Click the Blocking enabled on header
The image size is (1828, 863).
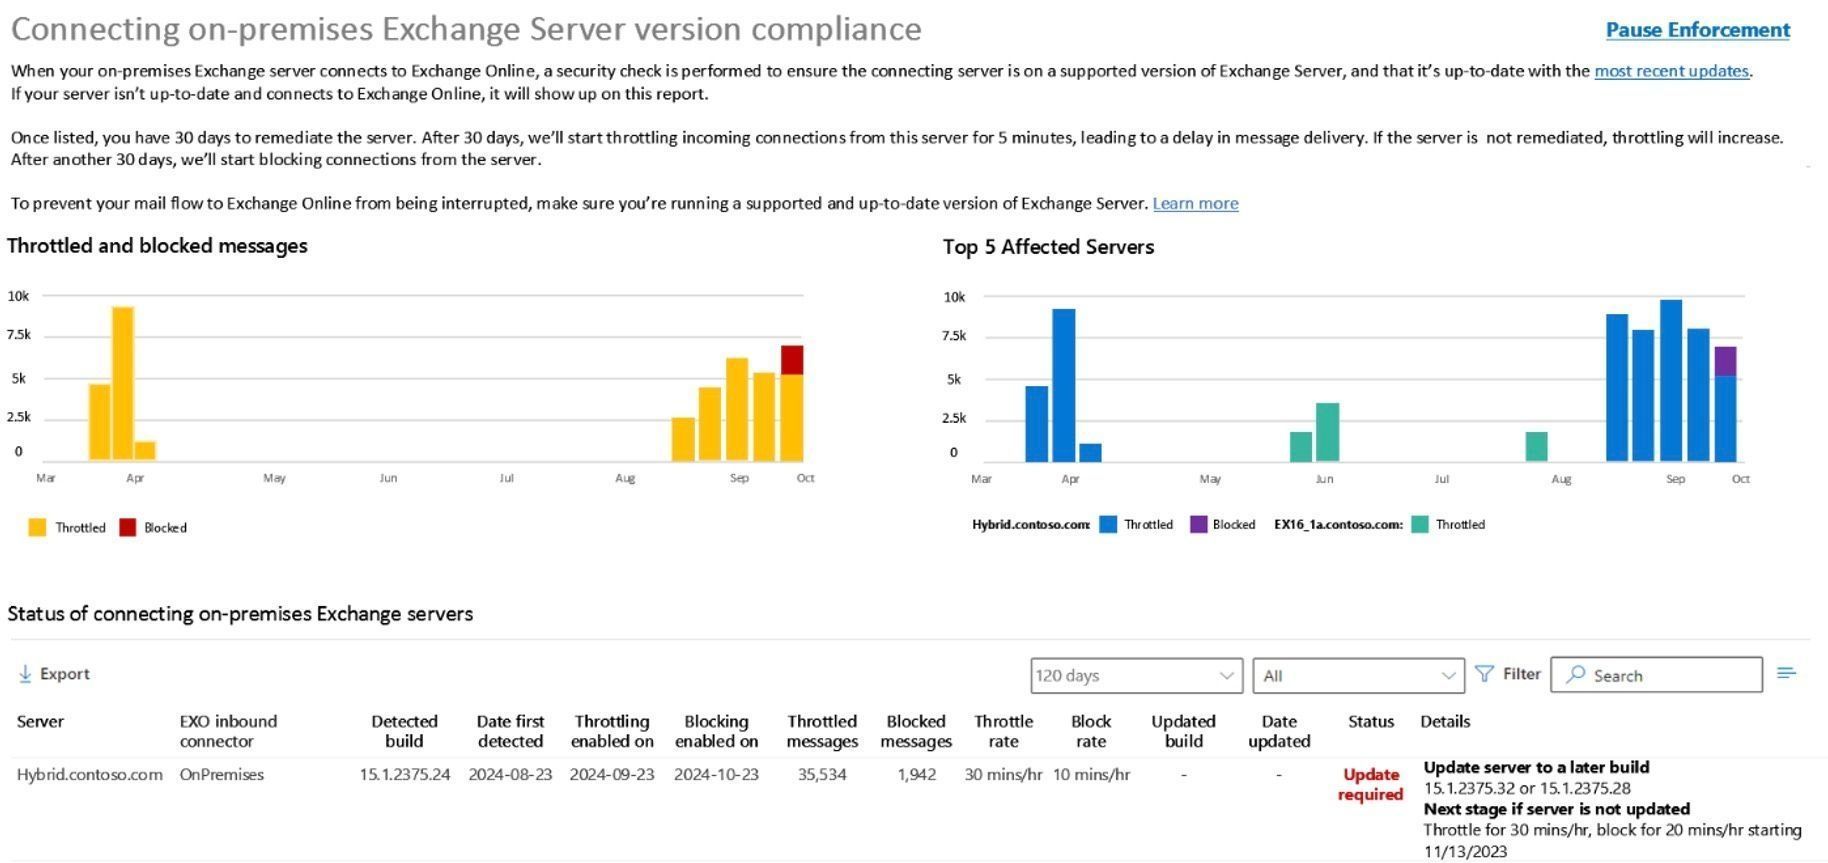(716, 732)
